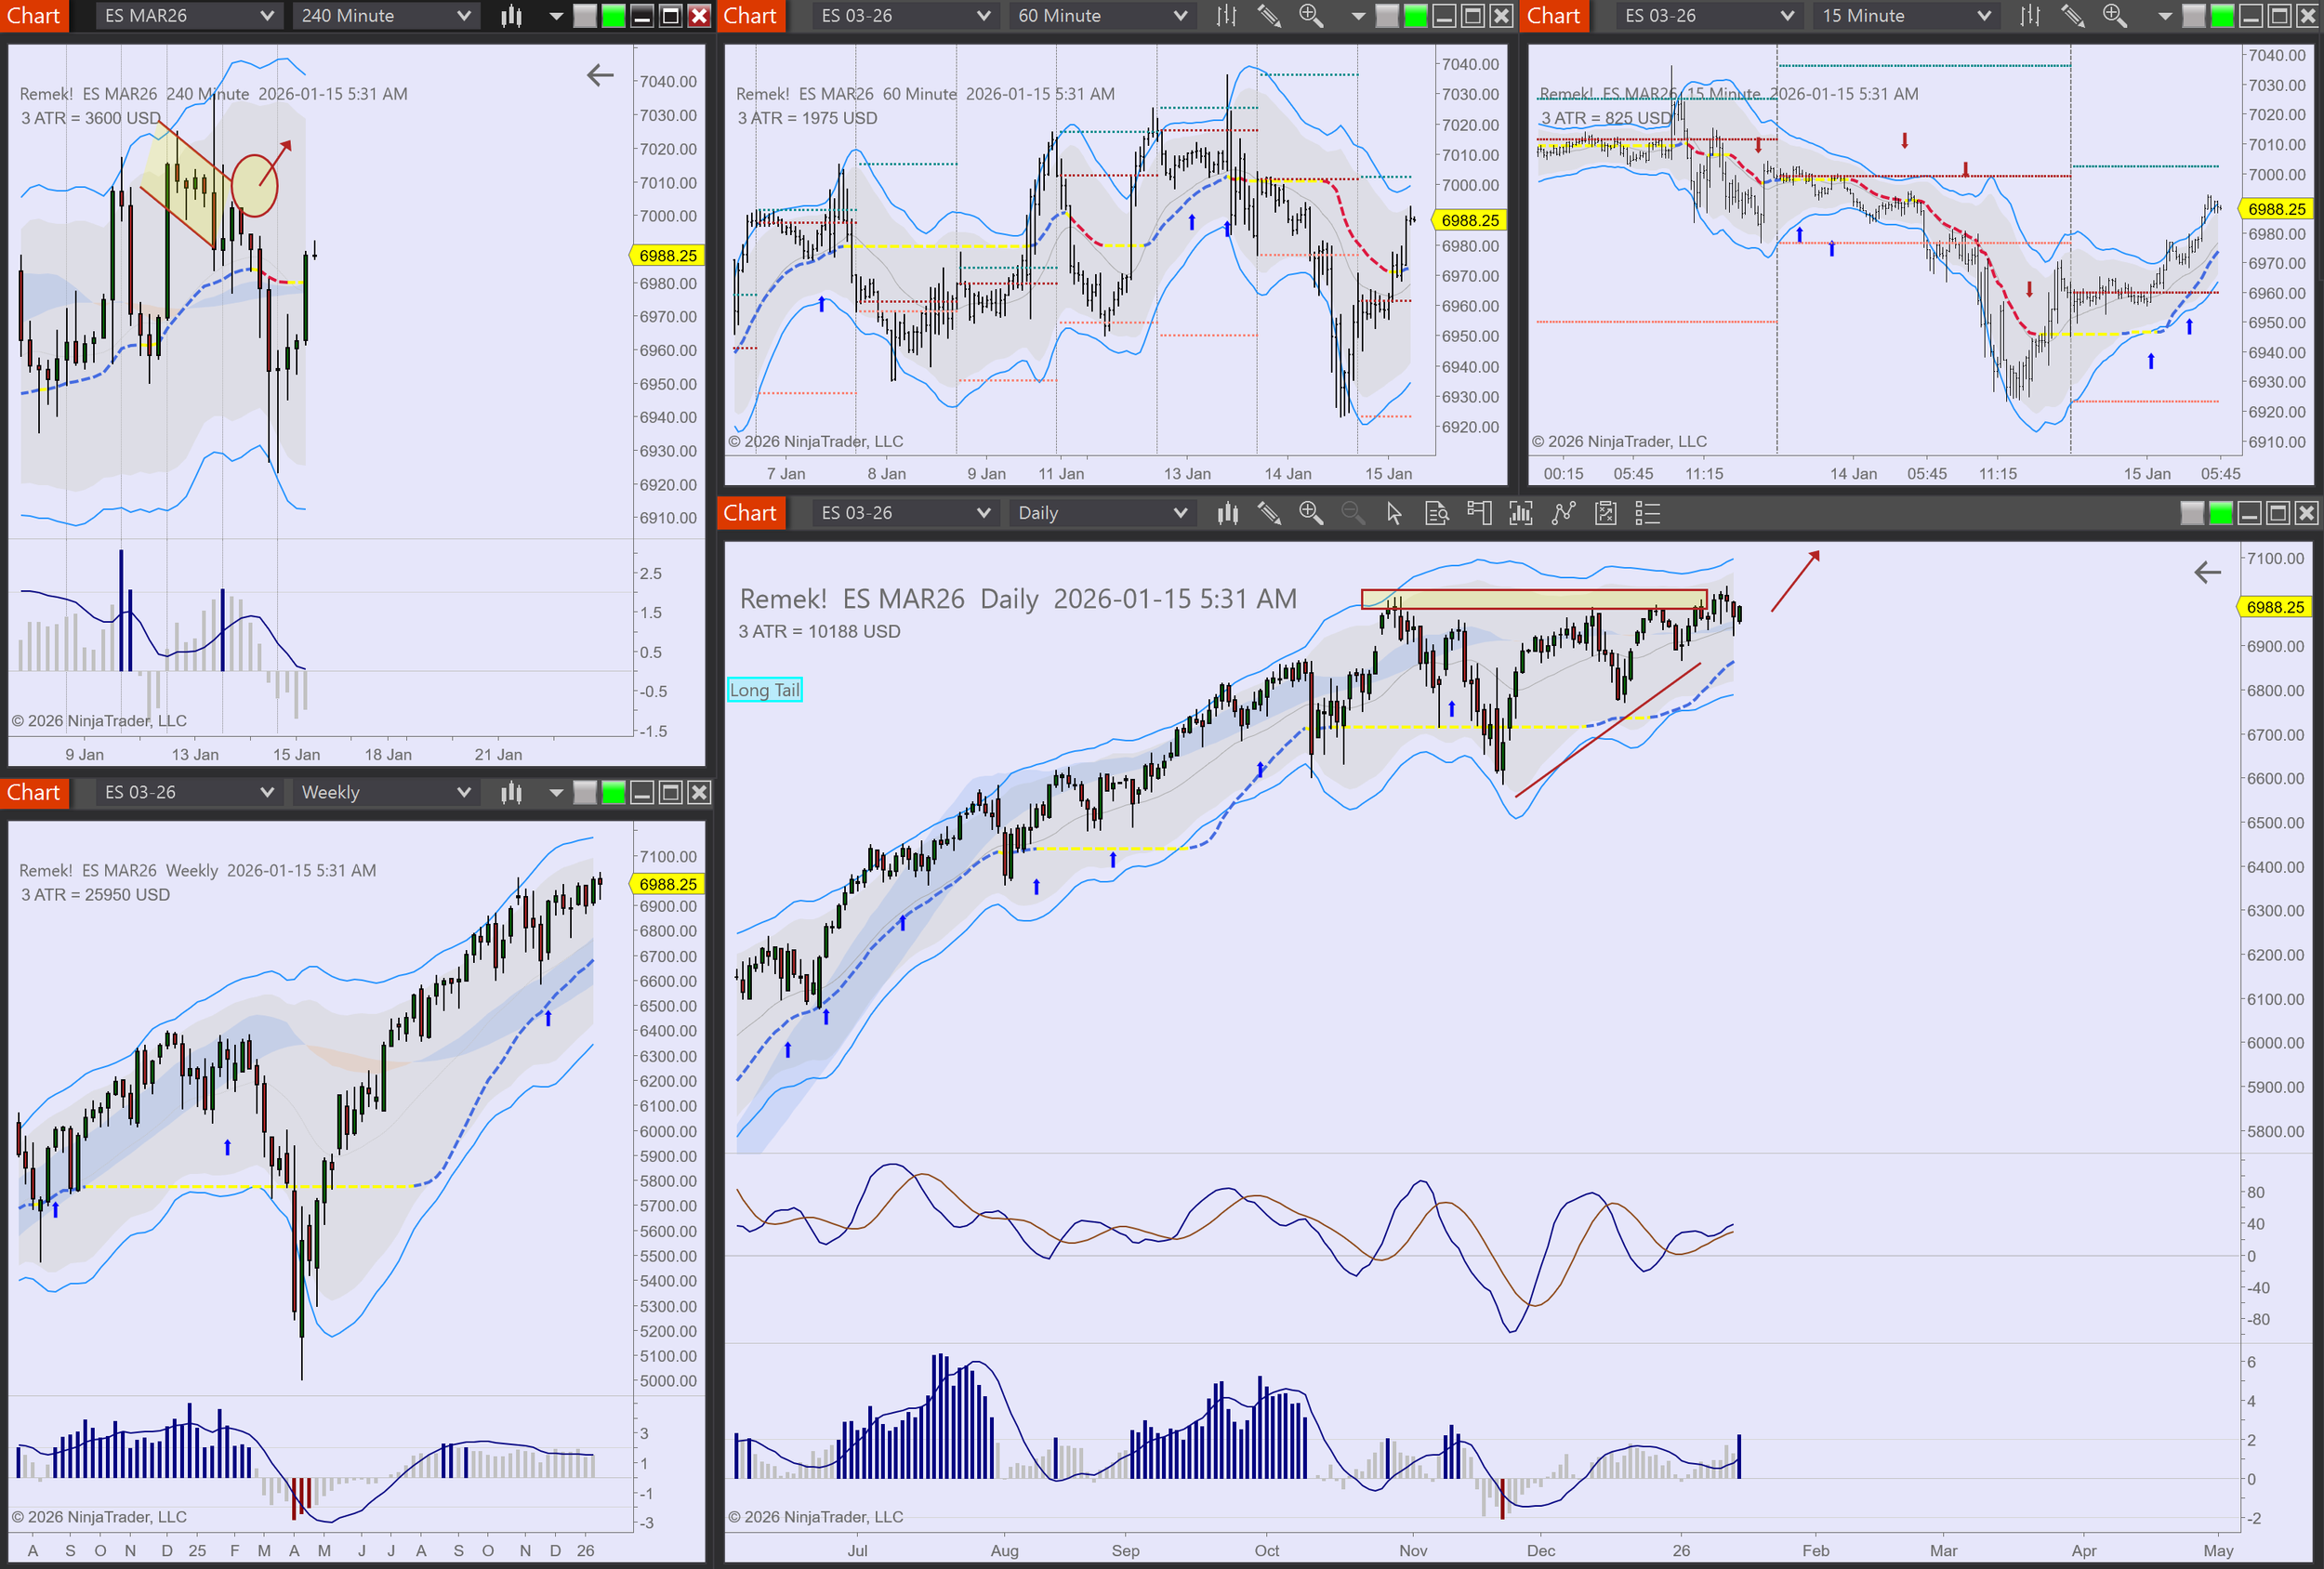Image resolution: width=2324 pixels, height=1569 pixels.
Task: Click the Long Tail label on Daily chart
Action: [764, 690]
